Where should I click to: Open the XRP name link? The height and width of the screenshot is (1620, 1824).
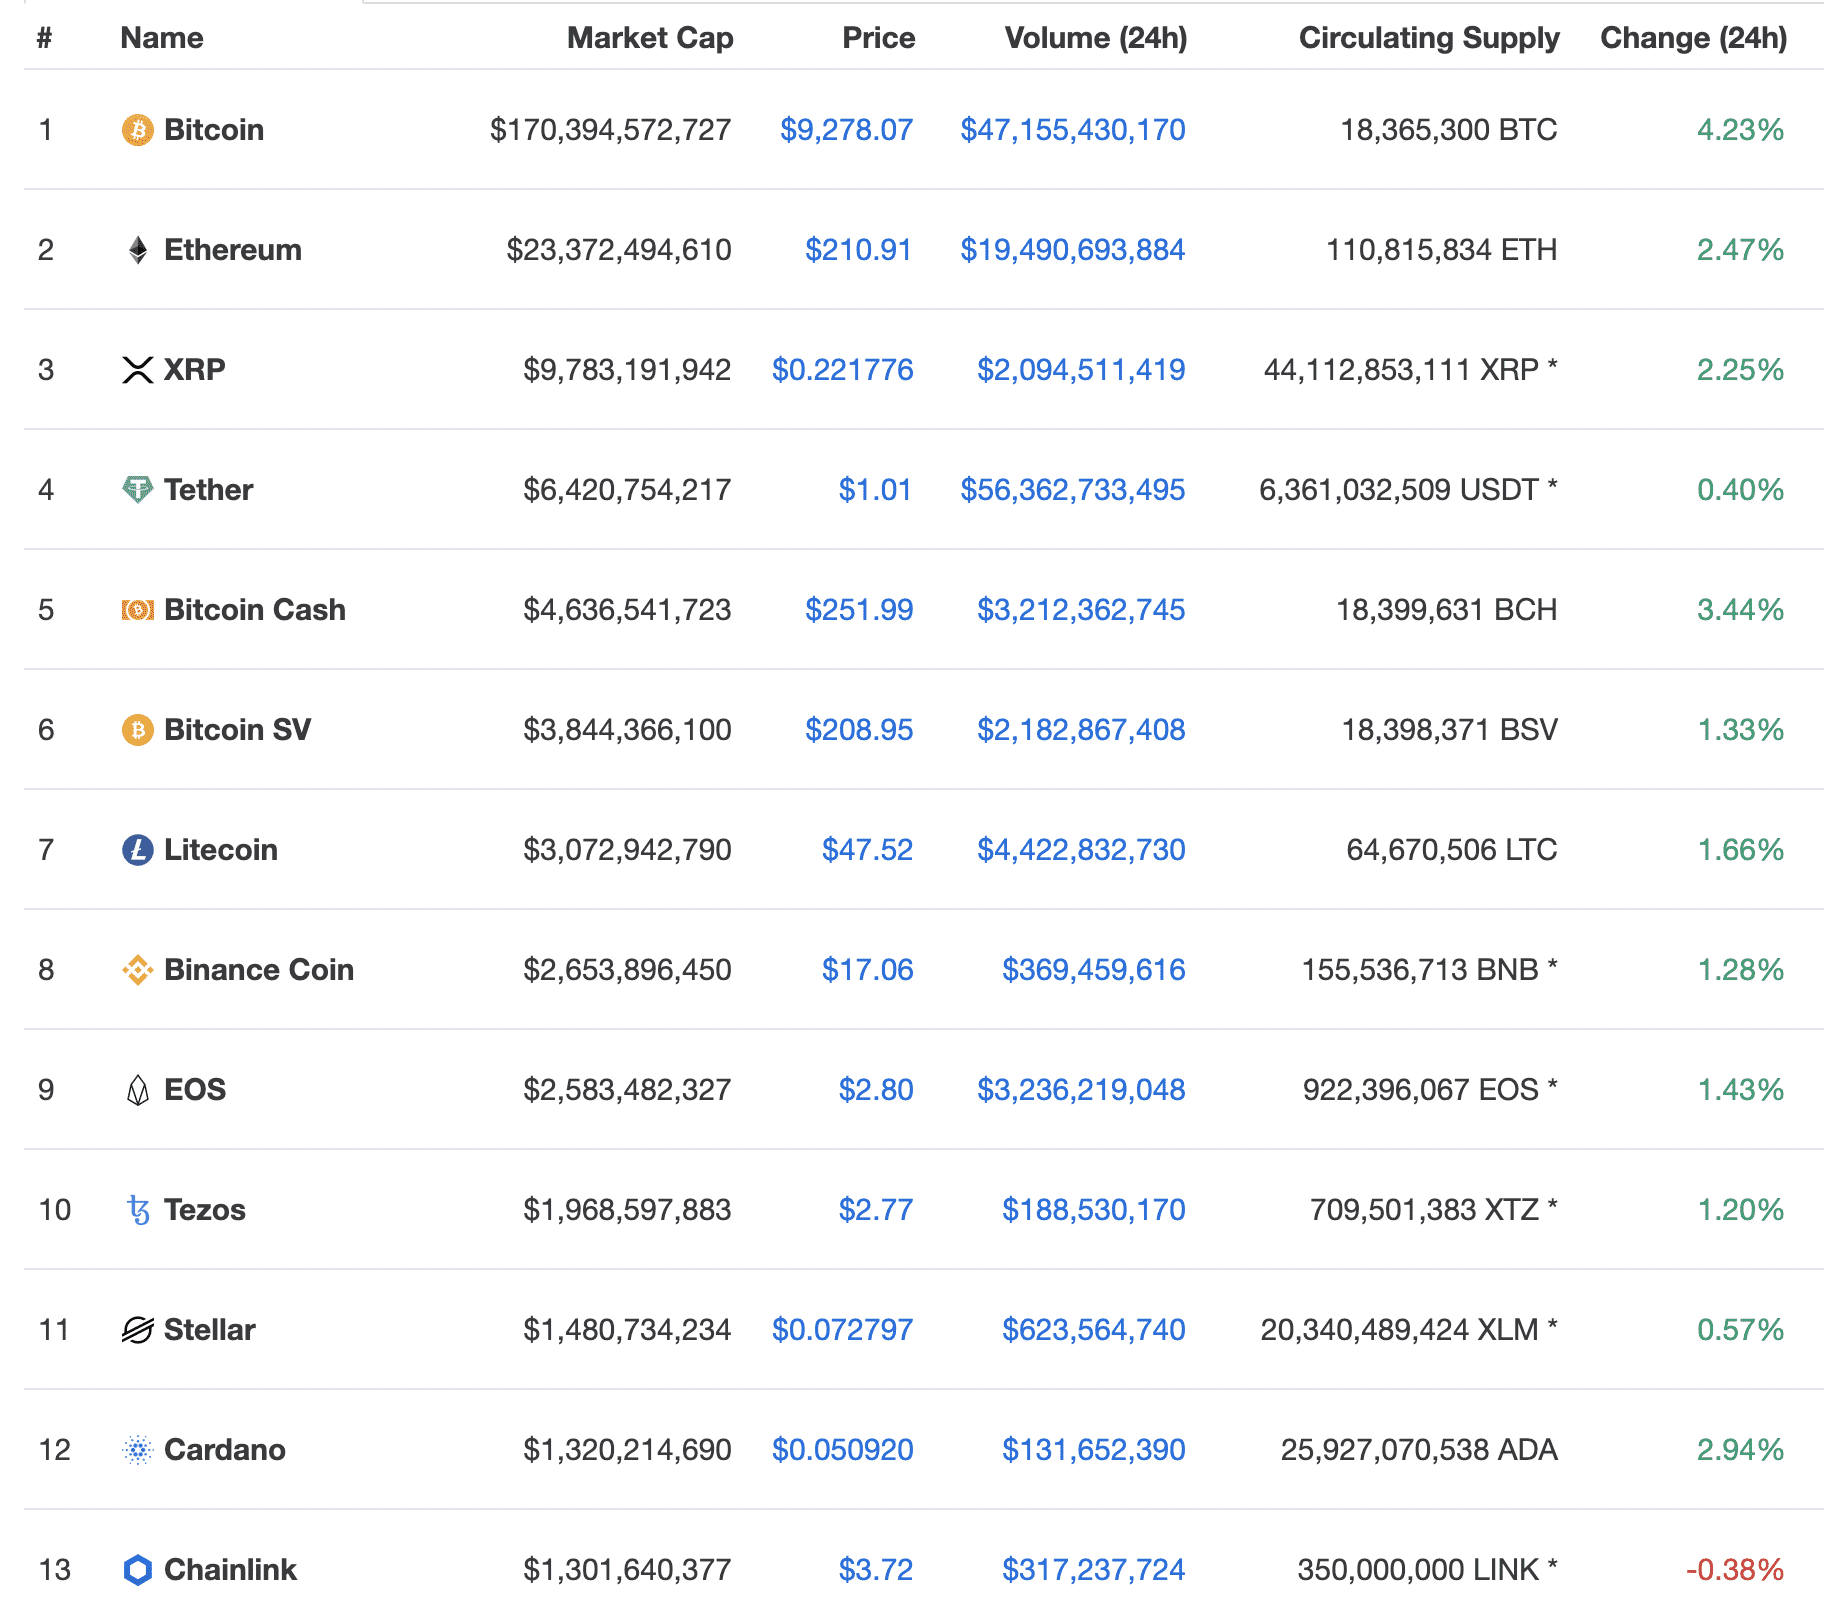tap(195, 370)
